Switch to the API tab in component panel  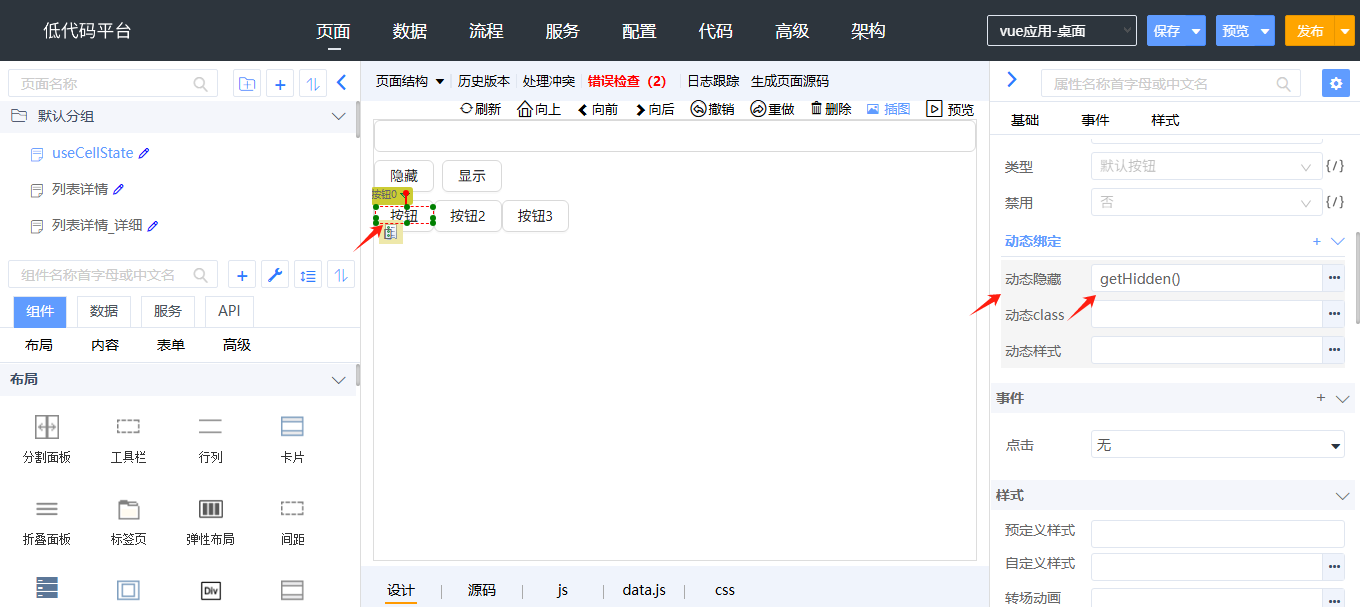pyautogui.click(x=229, y=311)
